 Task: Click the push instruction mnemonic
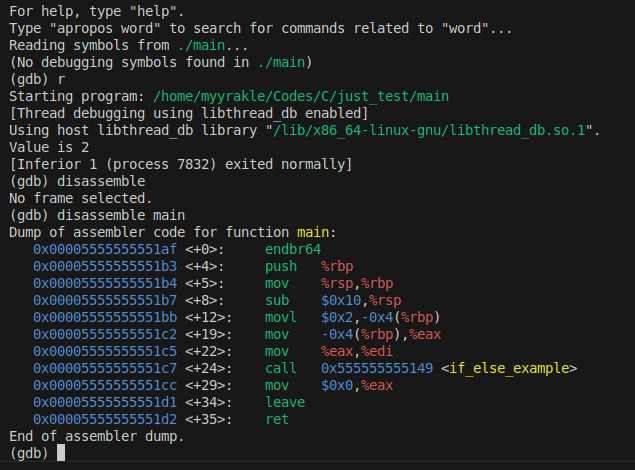tap(281, 267)
